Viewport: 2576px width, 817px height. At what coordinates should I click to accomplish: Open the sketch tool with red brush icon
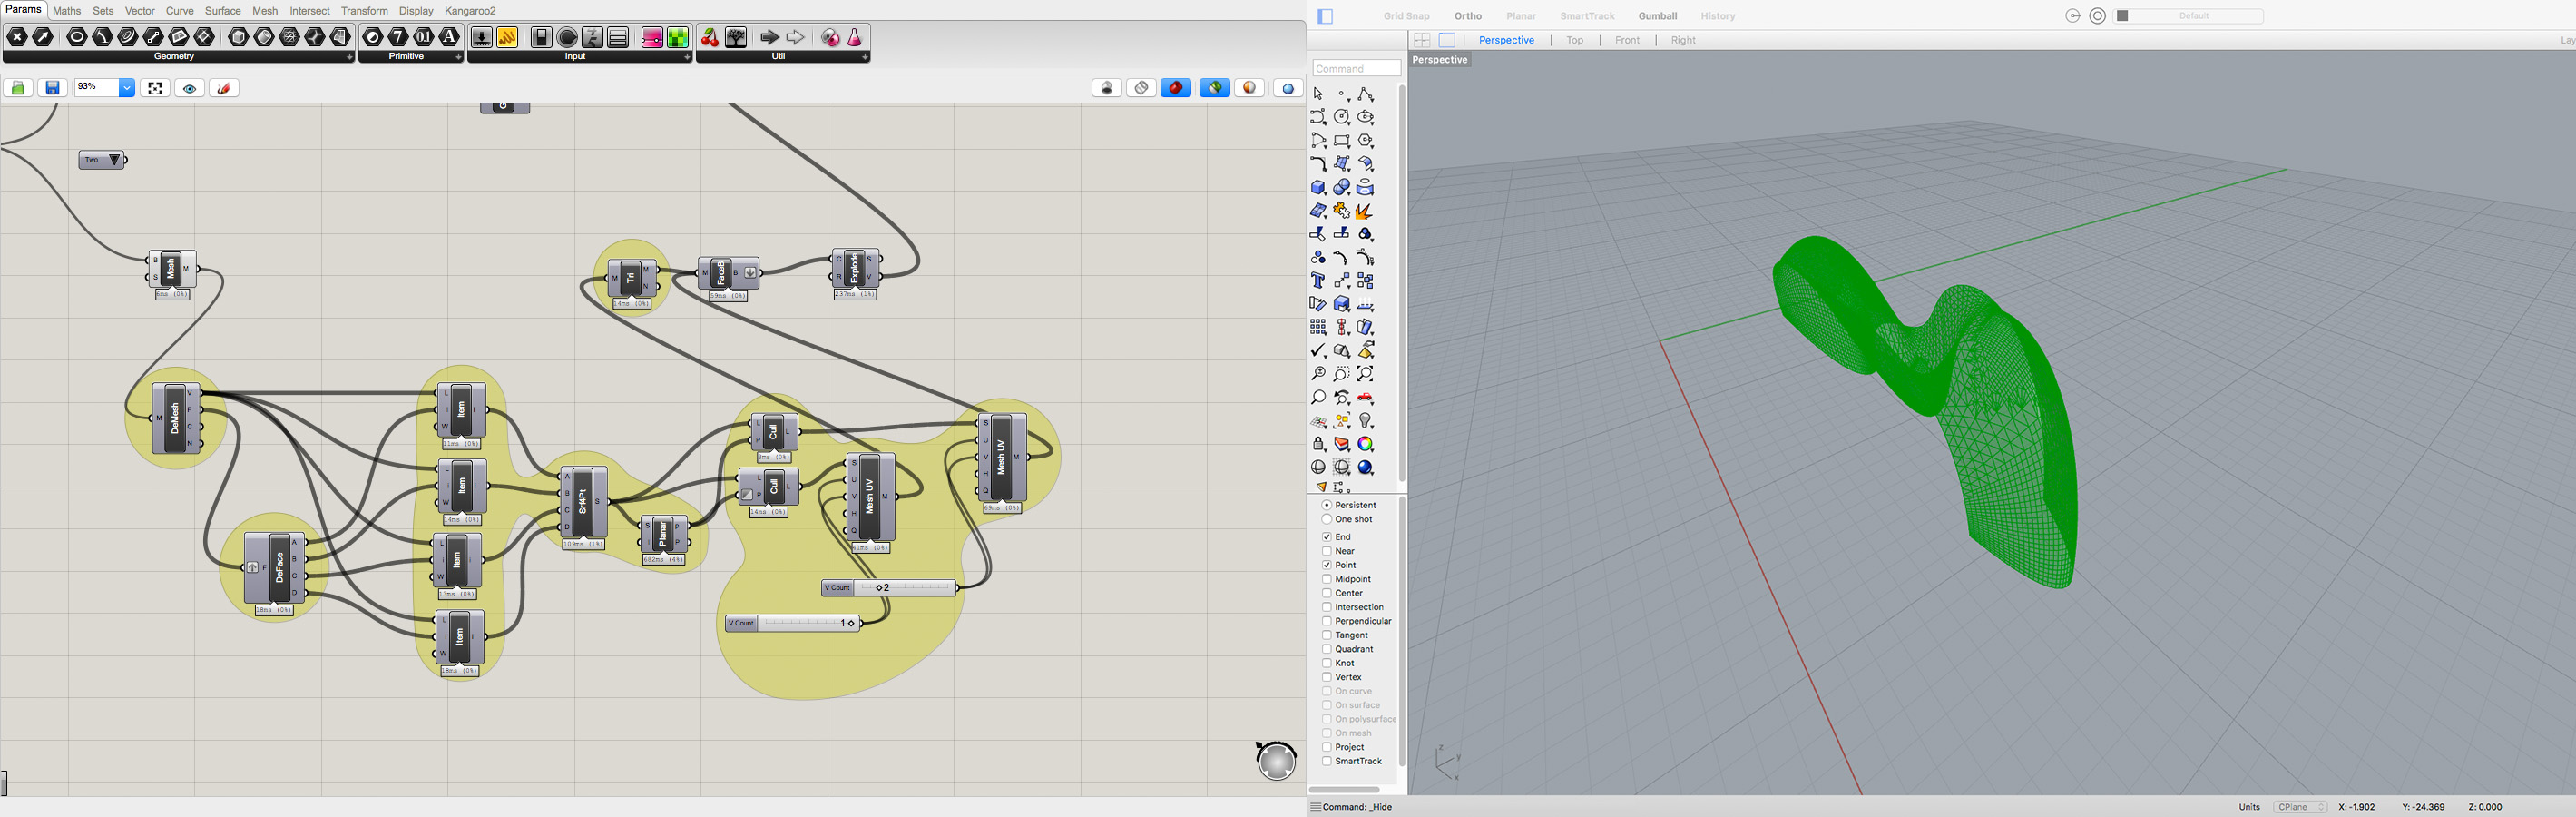click(224, 88)
